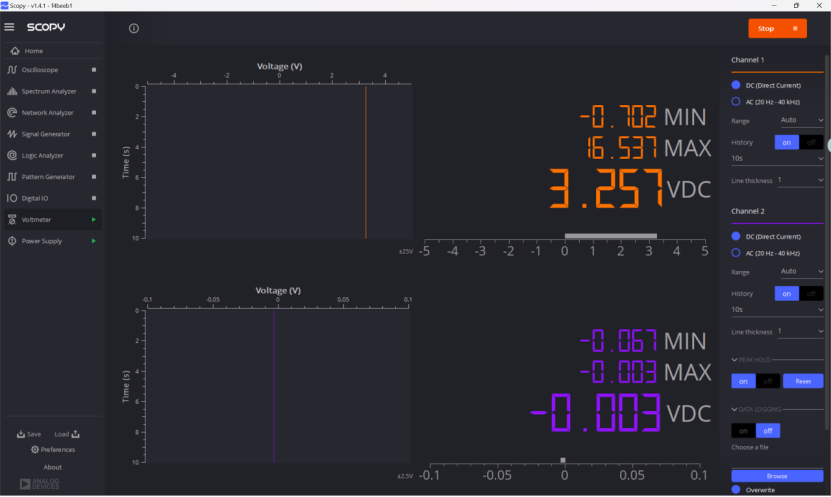
Task: Click Channel 1 voltage bar gauge
Action: click(x=611, y=236)
